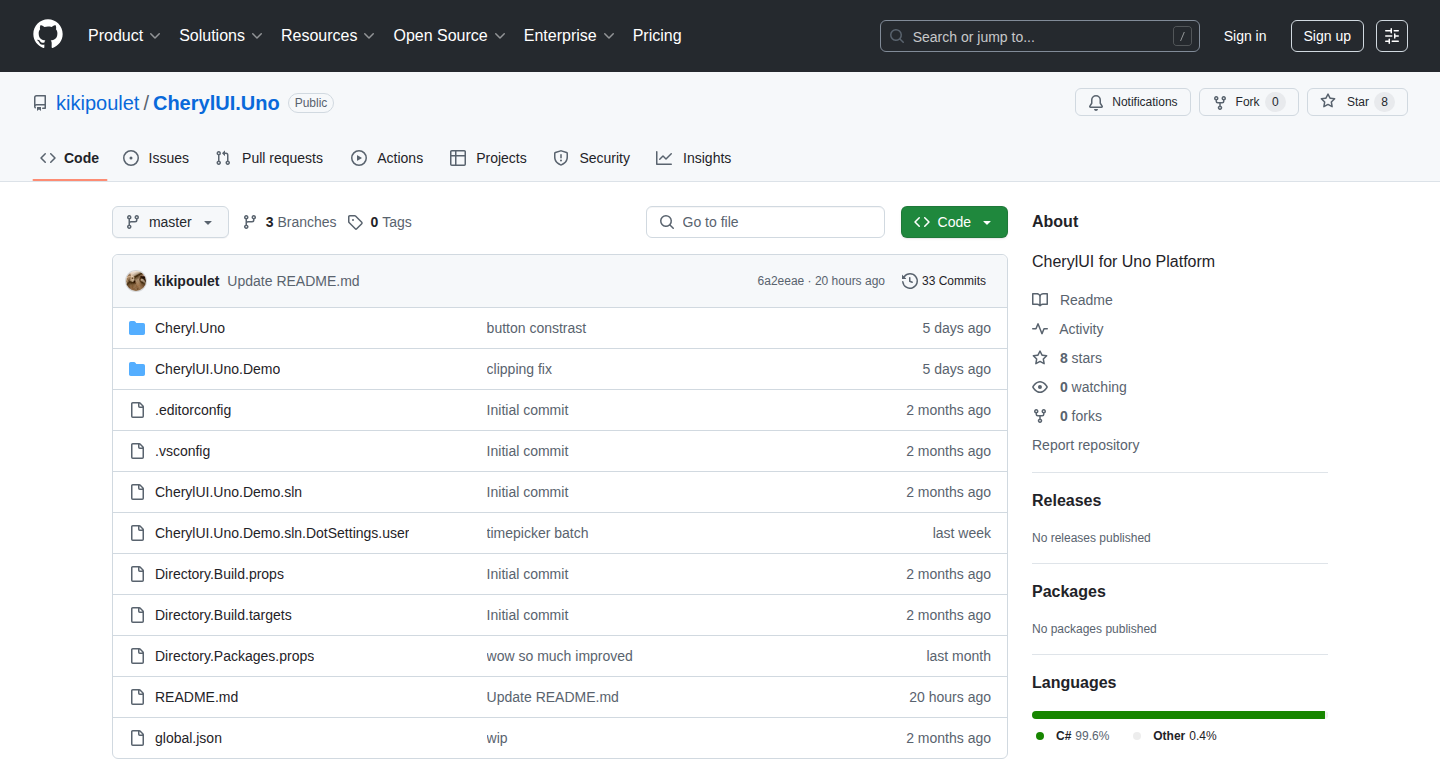Click the Fork button

click(x=1248, y=102)
